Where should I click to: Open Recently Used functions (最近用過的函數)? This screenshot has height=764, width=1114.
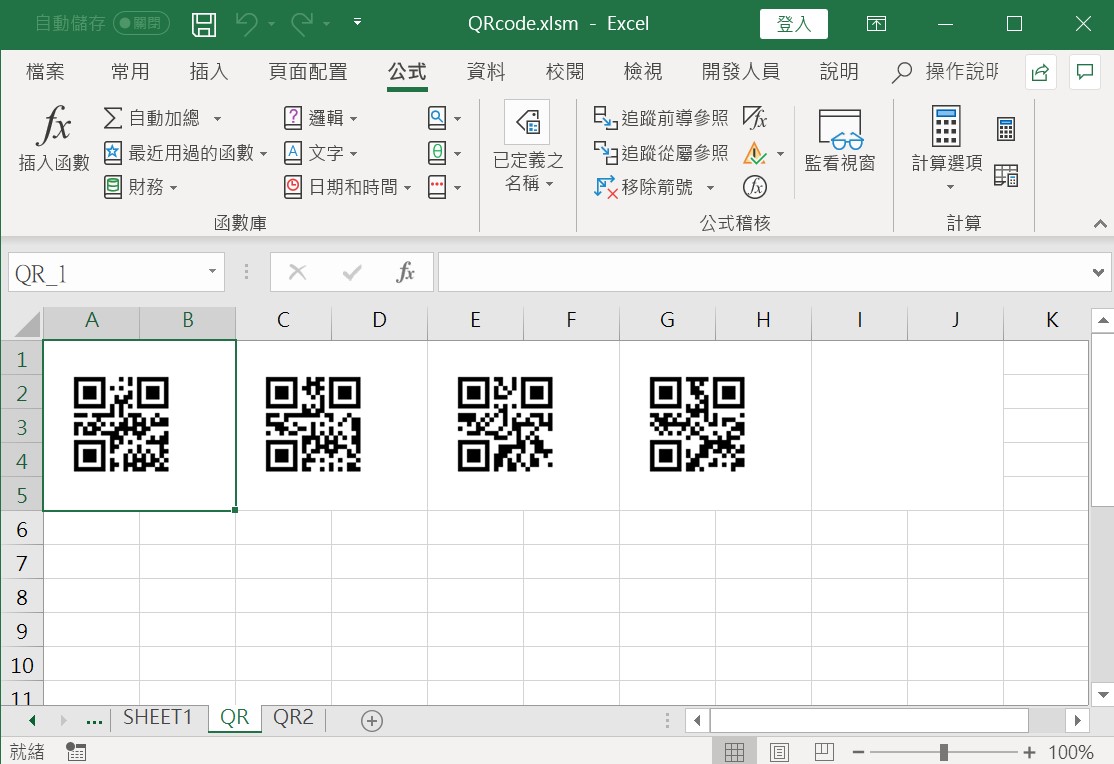pyautogui.click(x=185, y=153)
